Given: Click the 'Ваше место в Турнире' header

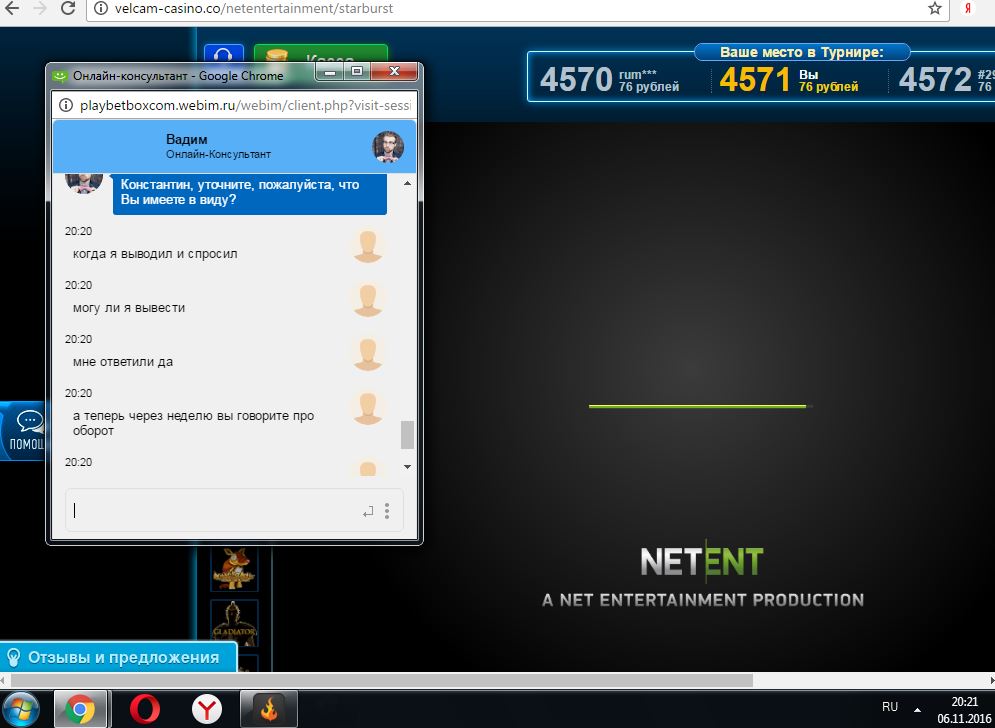Looking at the screenshot, I should pyautogui.click(x=801, y=52).
